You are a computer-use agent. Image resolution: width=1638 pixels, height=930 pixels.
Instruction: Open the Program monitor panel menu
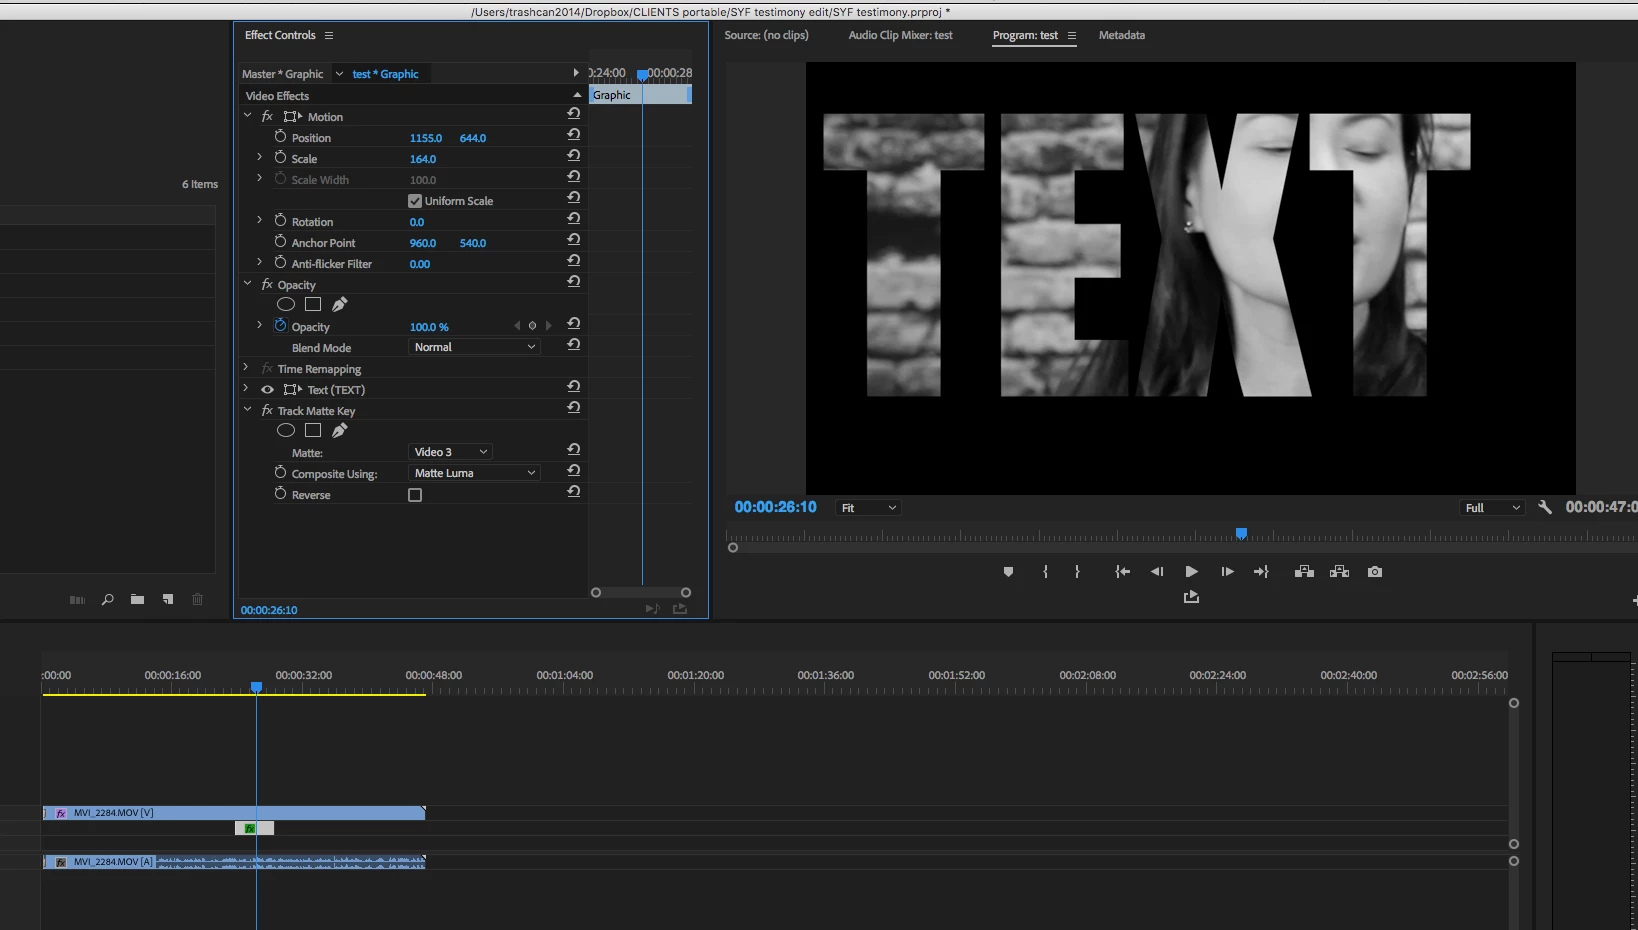click(1072, 36)
